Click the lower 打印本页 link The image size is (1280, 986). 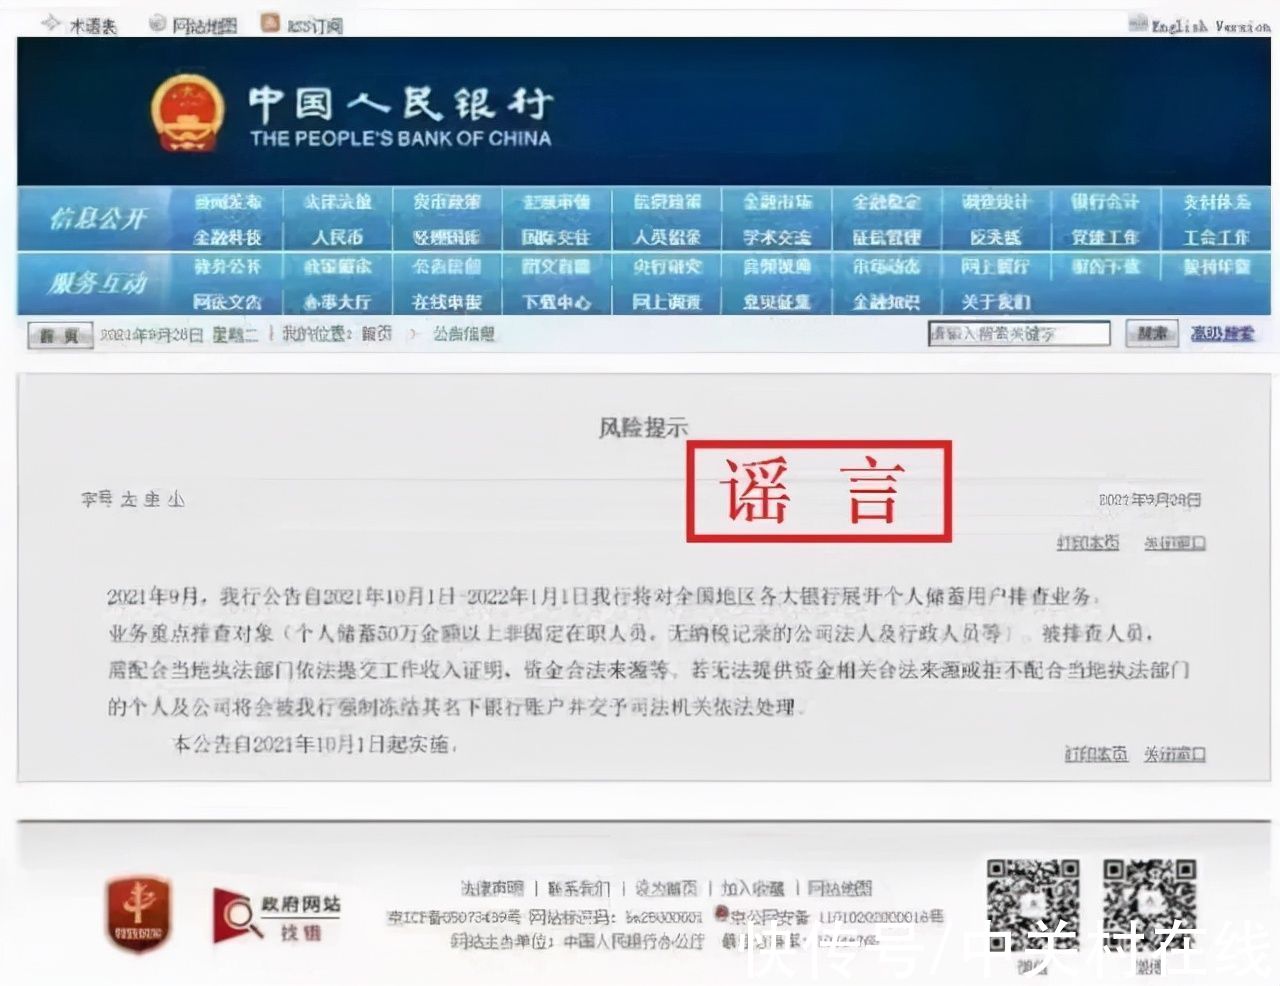1096,754
